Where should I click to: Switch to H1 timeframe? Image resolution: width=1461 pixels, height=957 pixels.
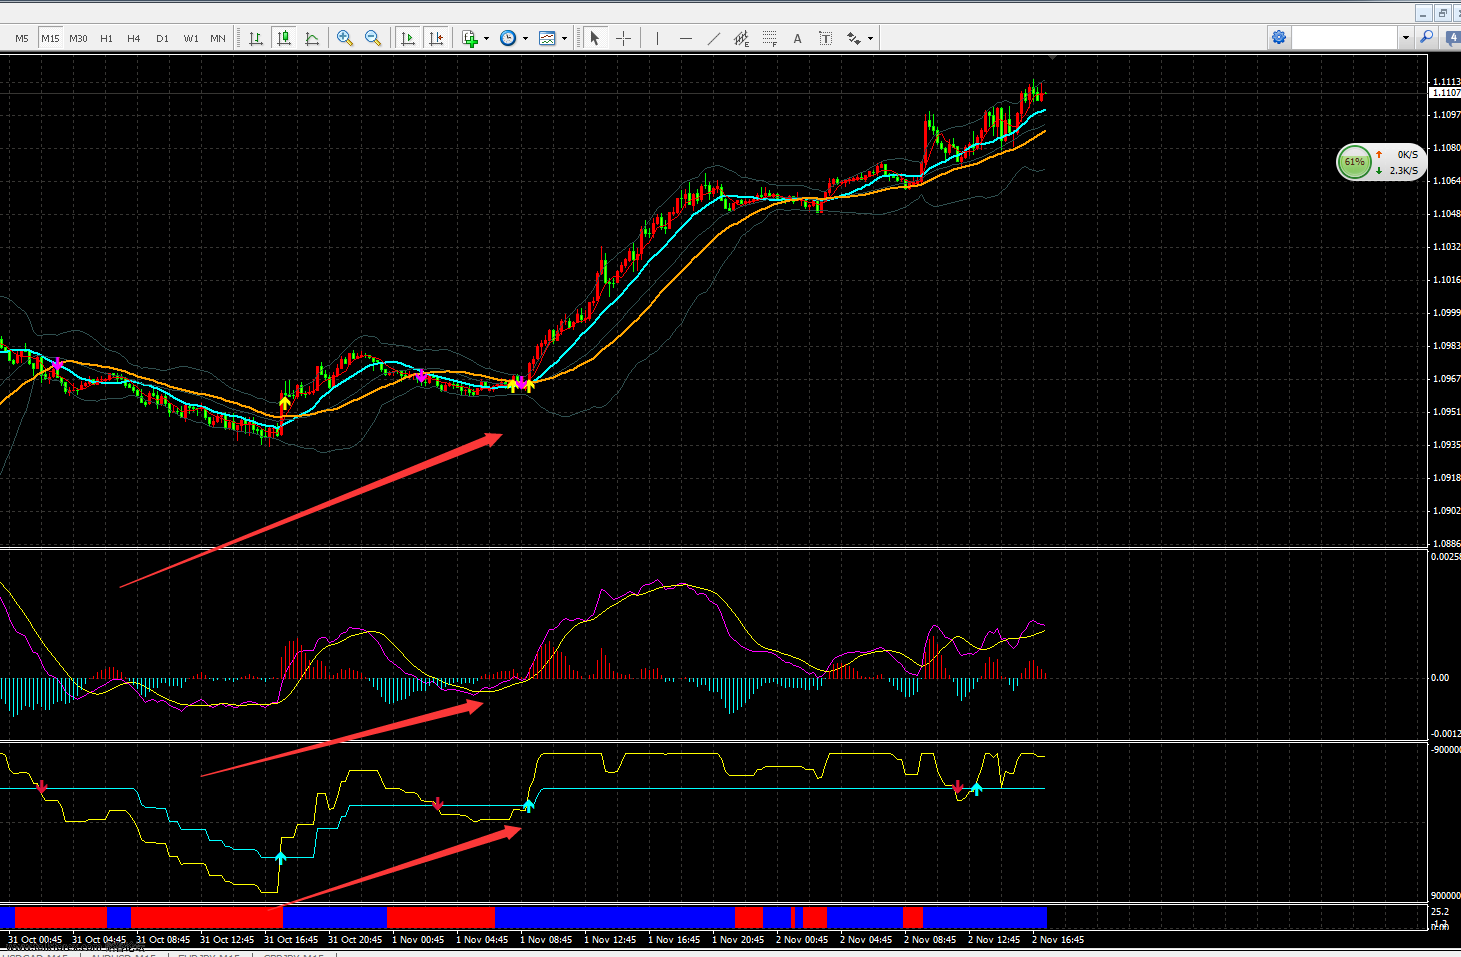[106, 38]
